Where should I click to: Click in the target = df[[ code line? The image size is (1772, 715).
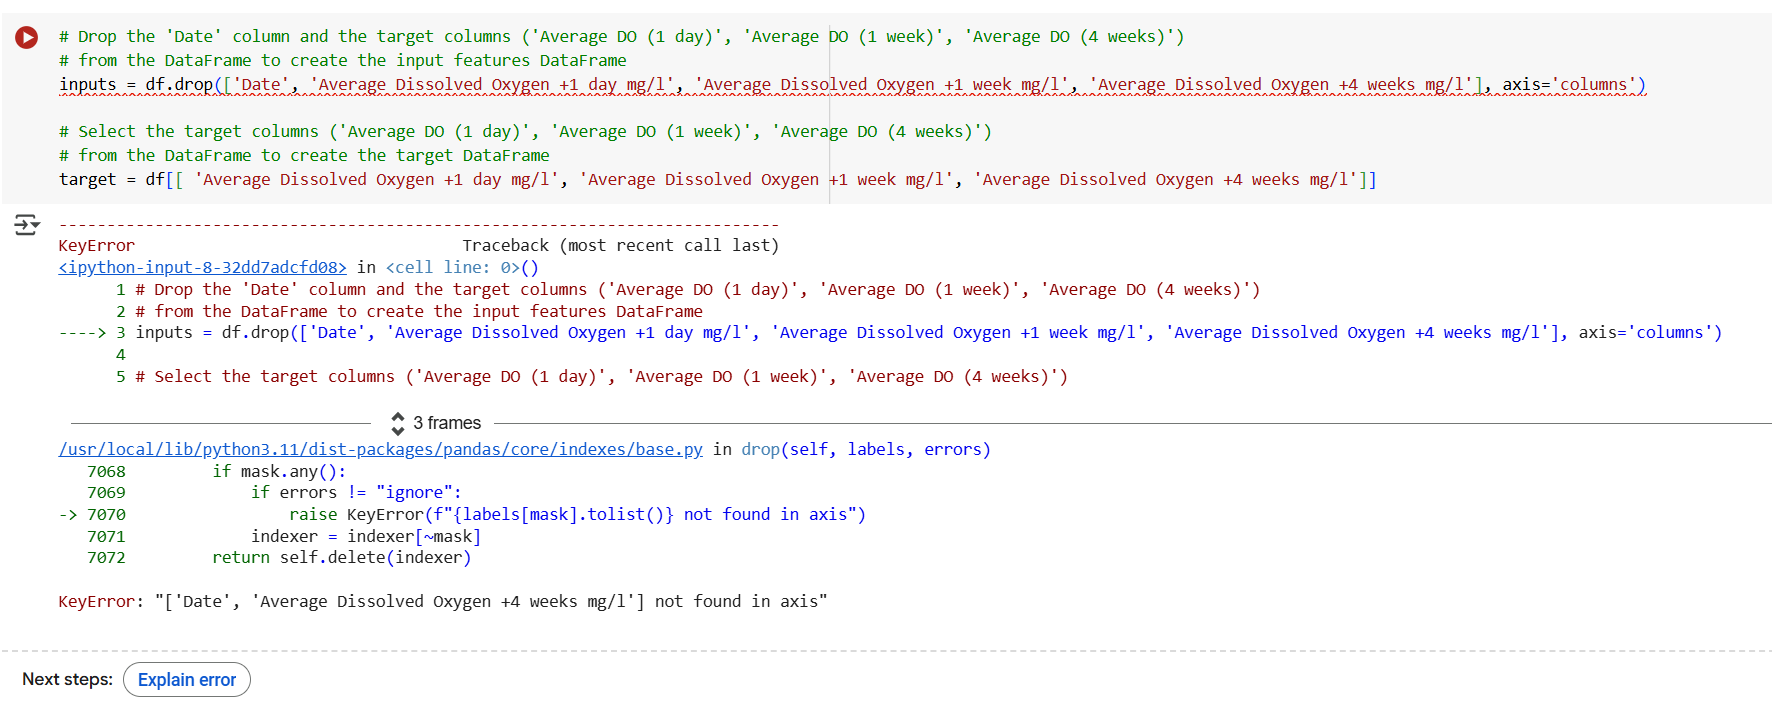pos(717,180)
